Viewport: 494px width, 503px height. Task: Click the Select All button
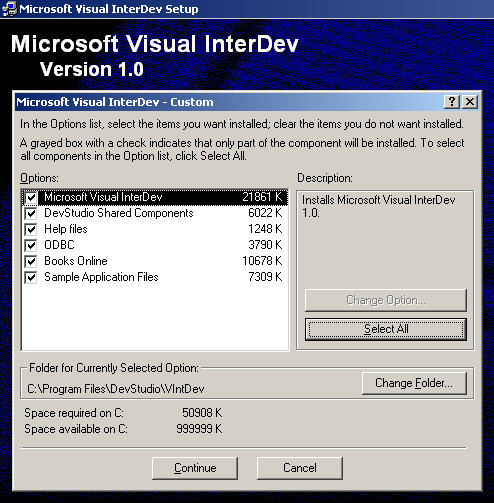(x=386, y=329)
